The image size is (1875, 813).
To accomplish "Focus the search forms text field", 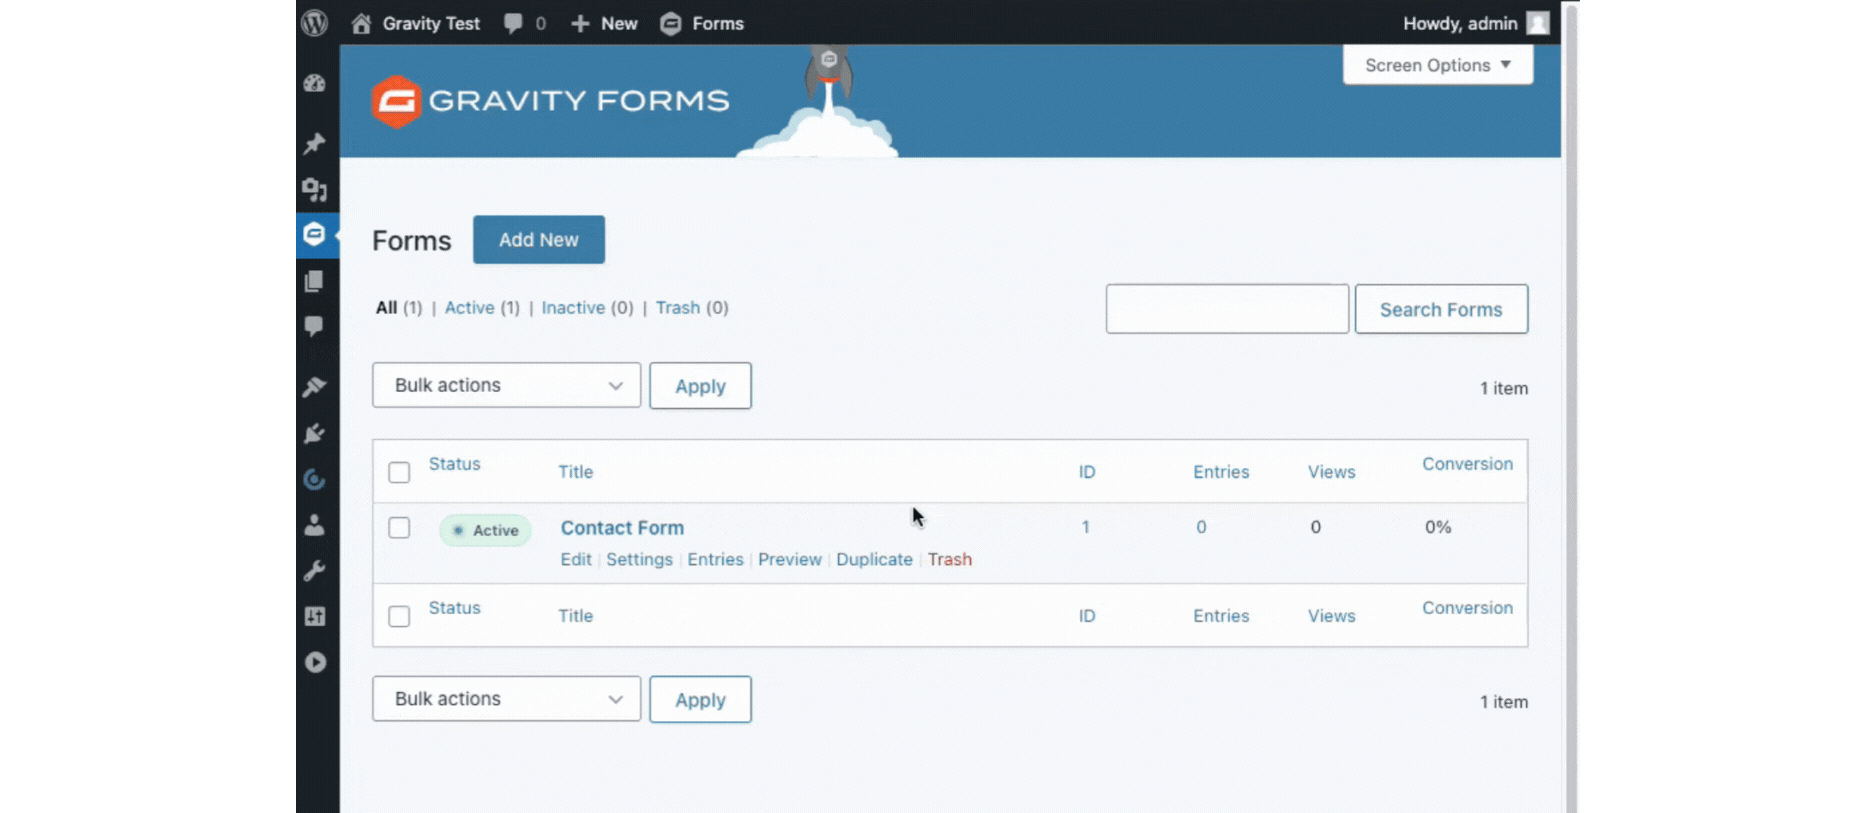I will pos(1227,309).
